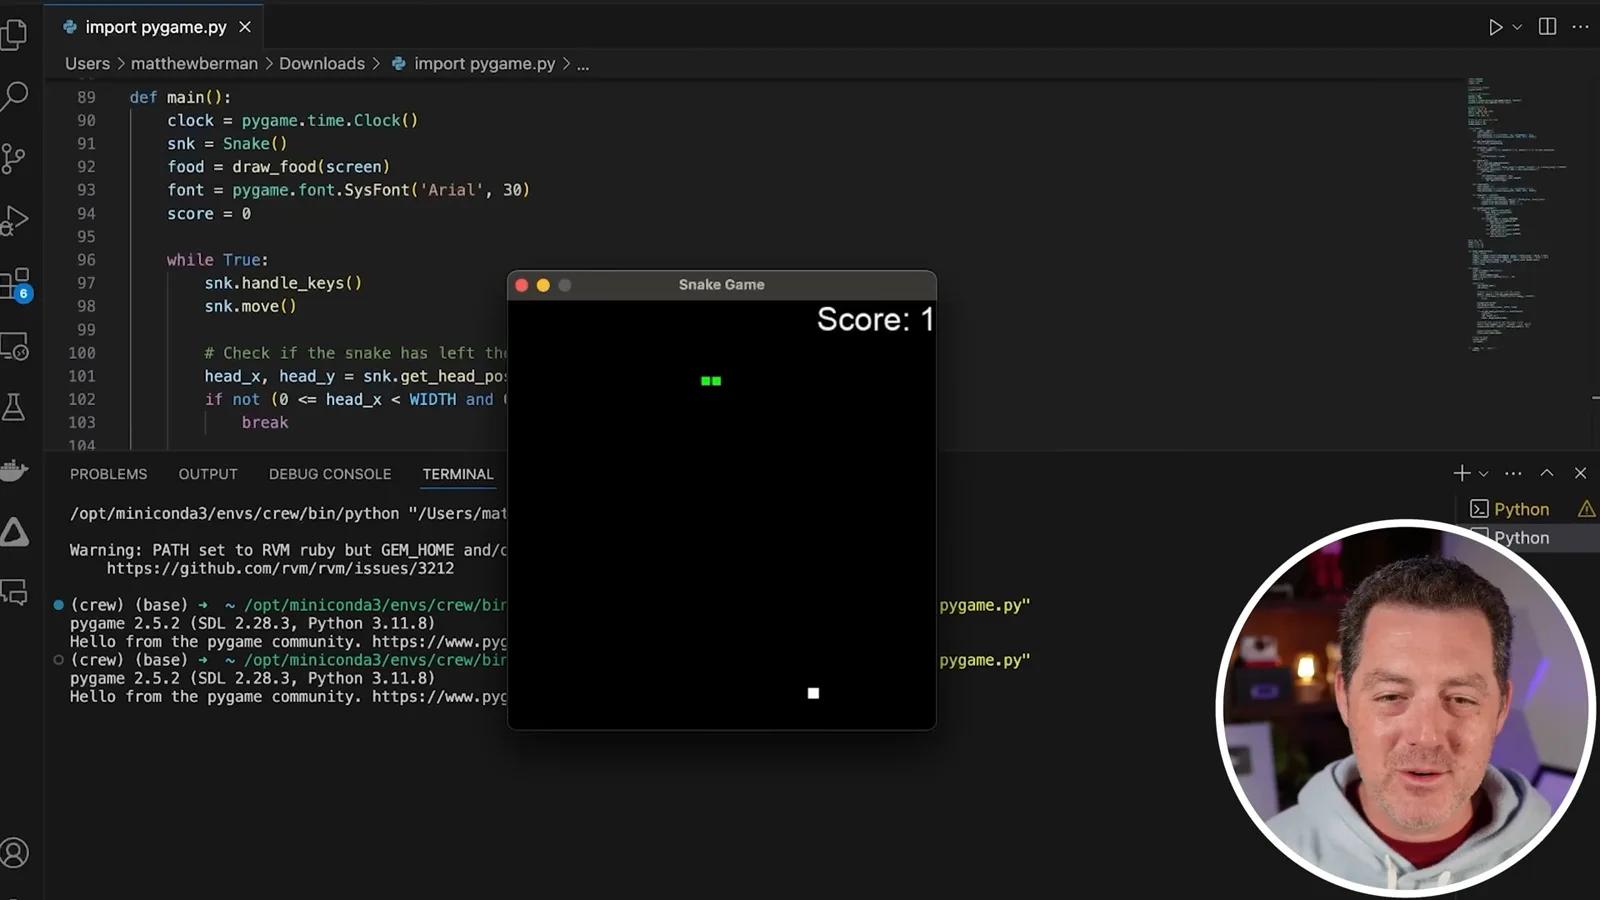Screen dimensions: 1600x900
Task: Create a new terminal with plus icon
Action: [x=1461, y=473]
